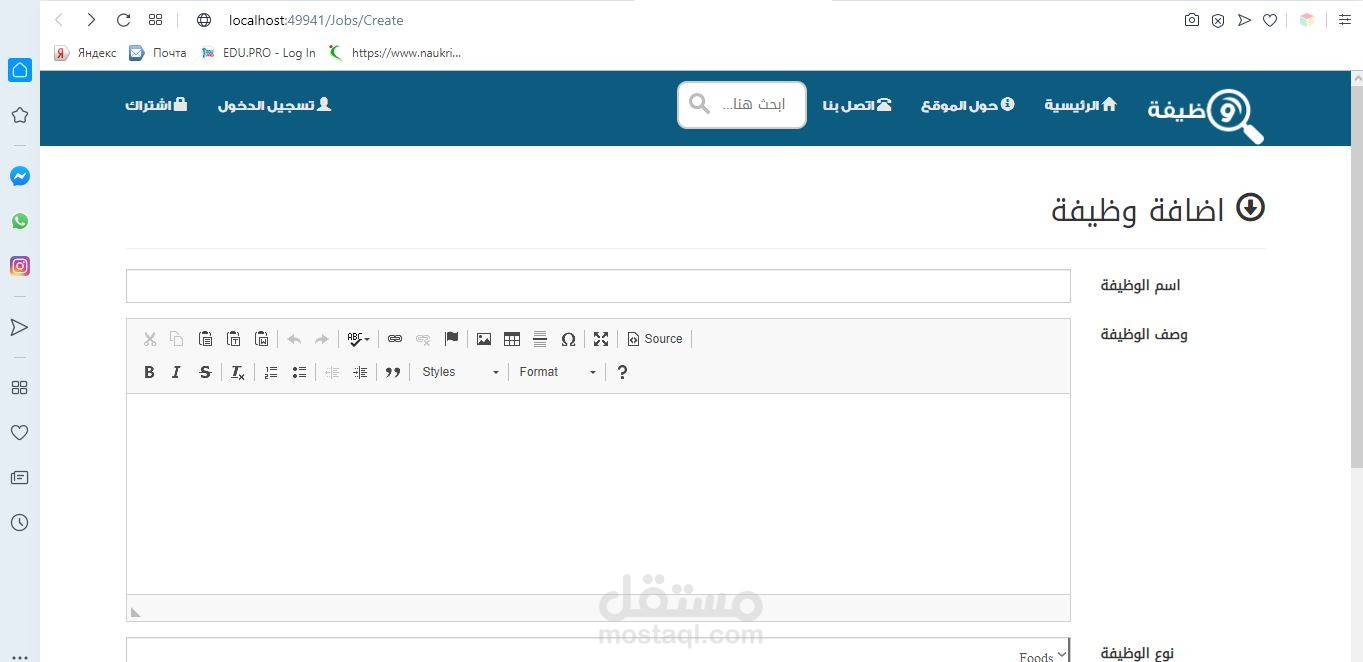The height and width of the screenshot is (662, 1363).
Task: Open اتصل بنا contact menu item
Action: tap(857, 105)
